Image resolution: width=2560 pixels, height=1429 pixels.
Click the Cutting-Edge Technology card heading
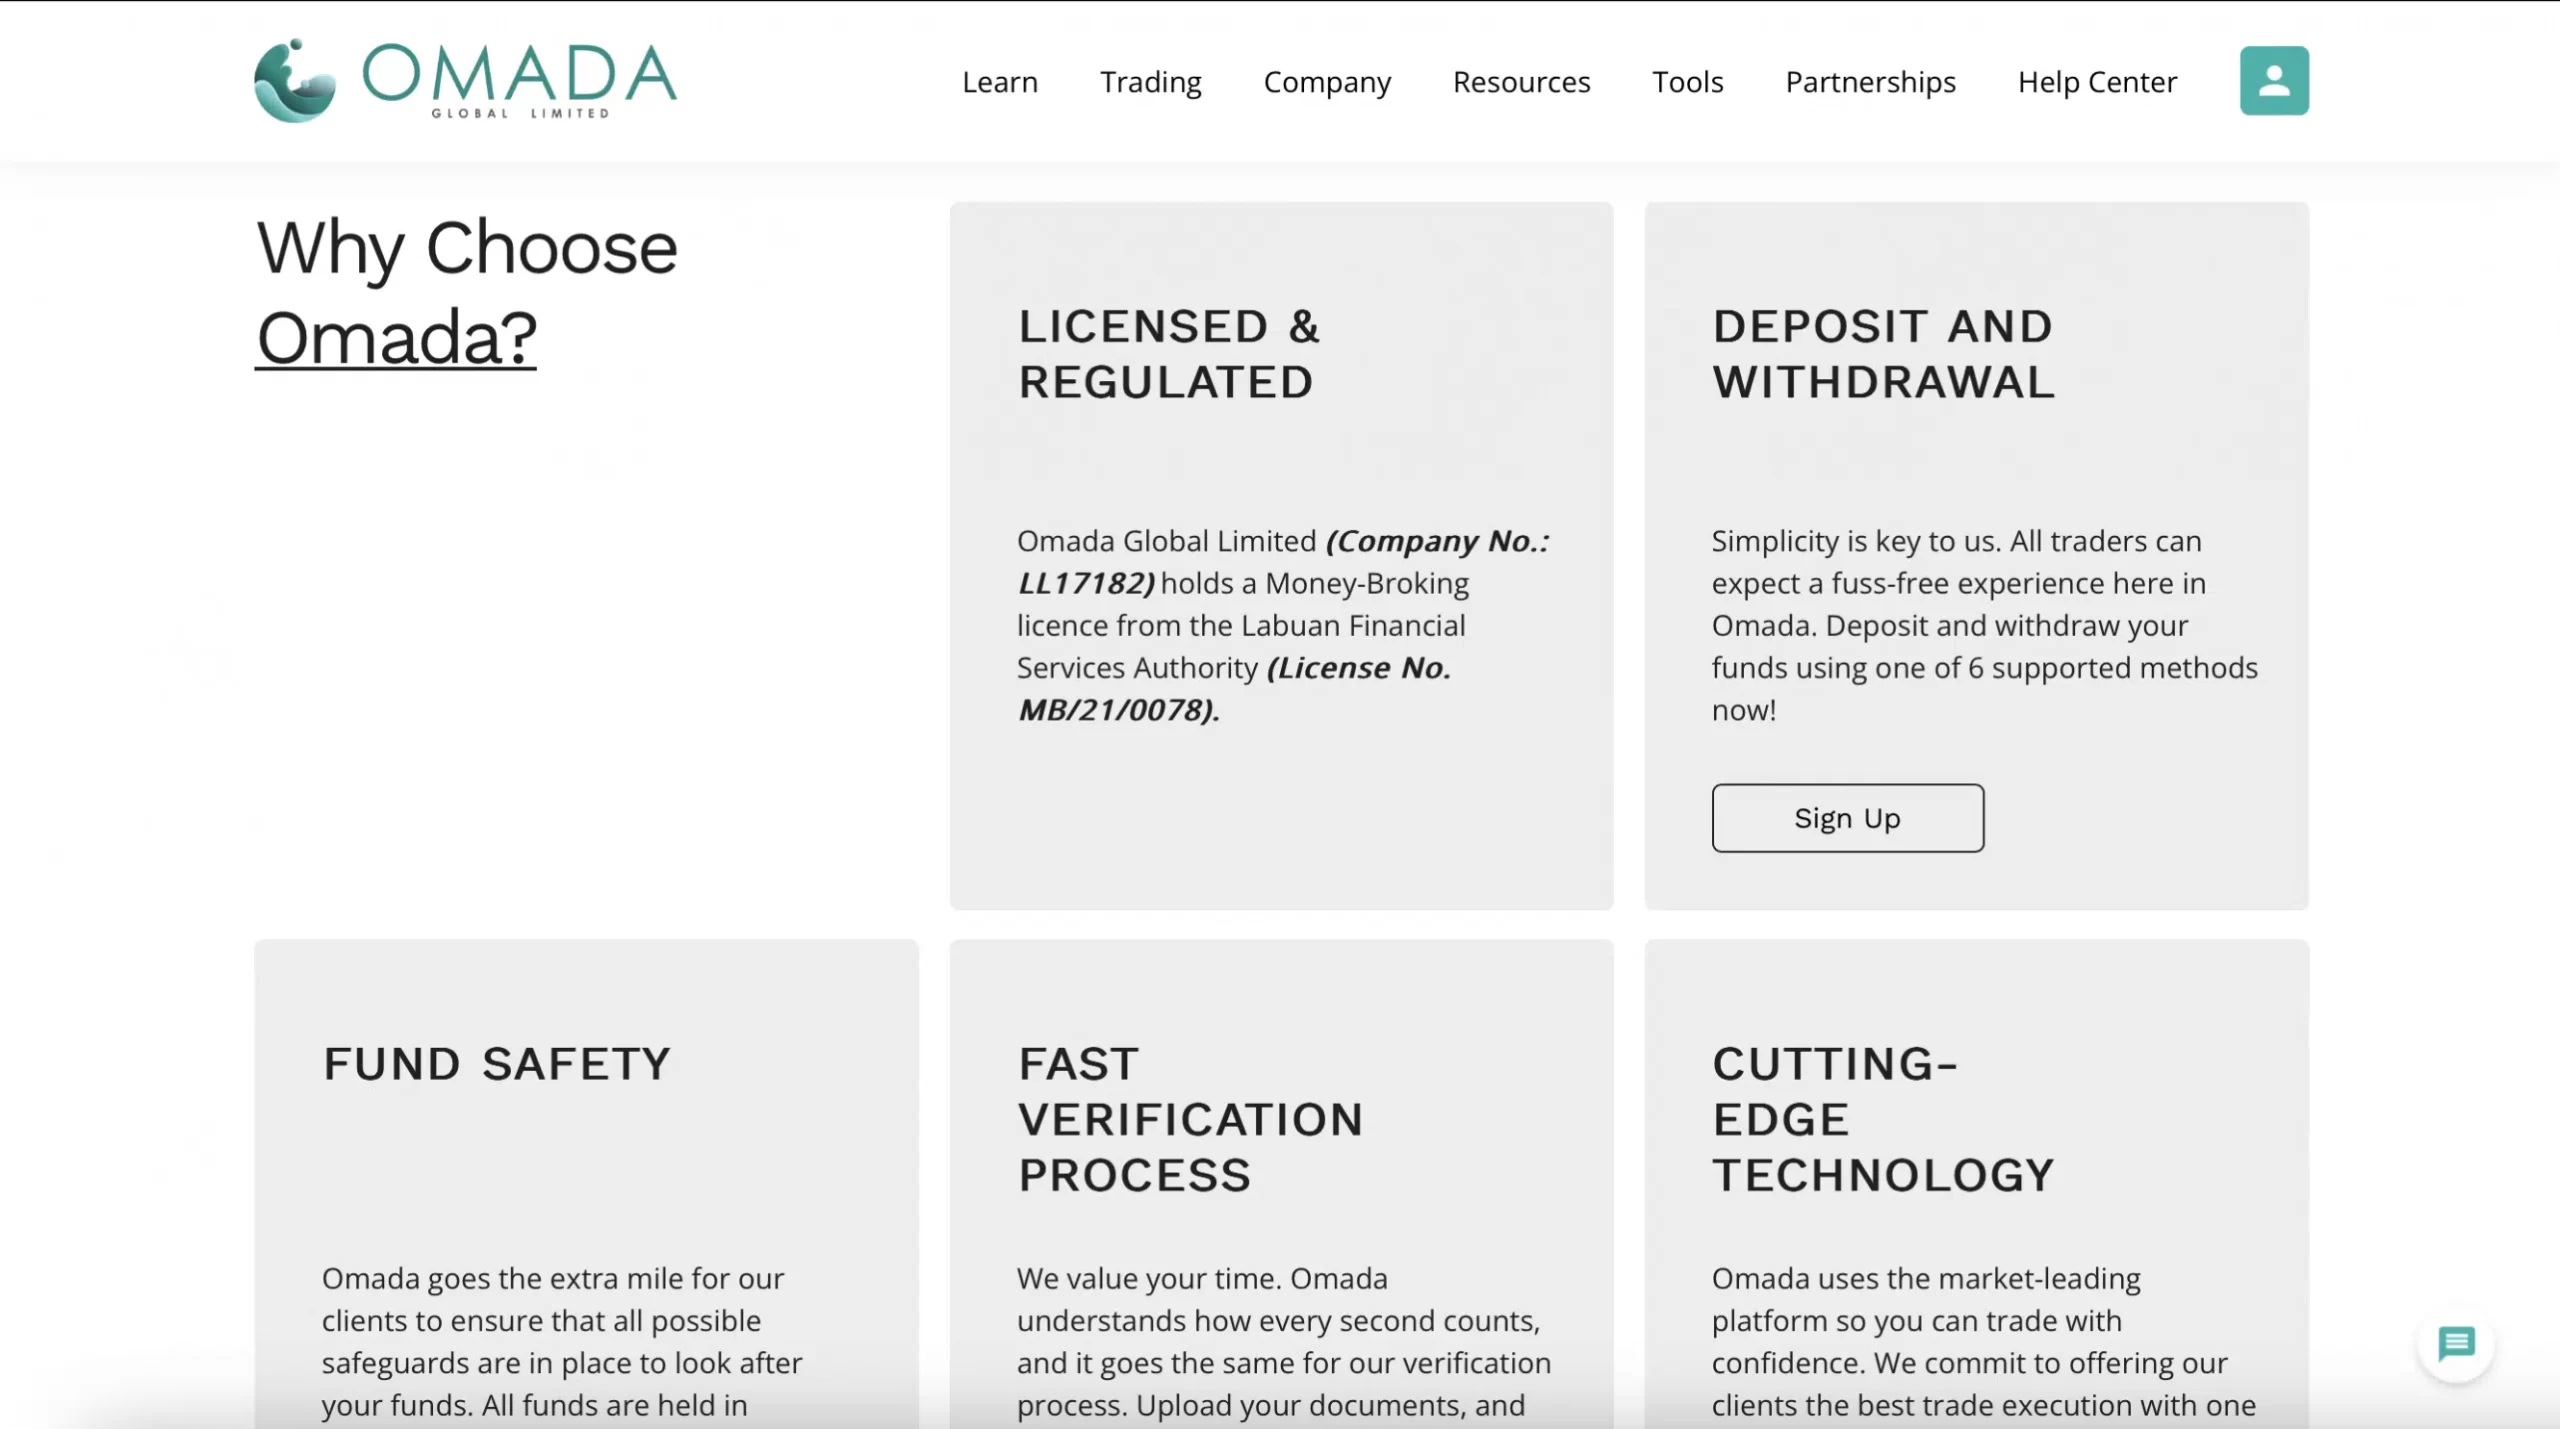point(1883,1119)
